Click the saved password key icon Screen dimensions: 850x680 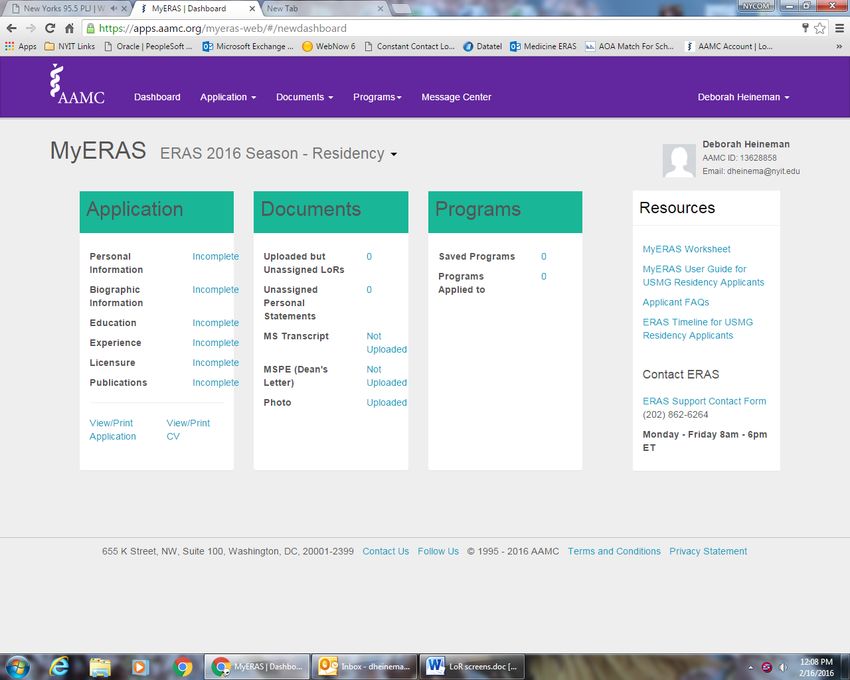(805, 28)
